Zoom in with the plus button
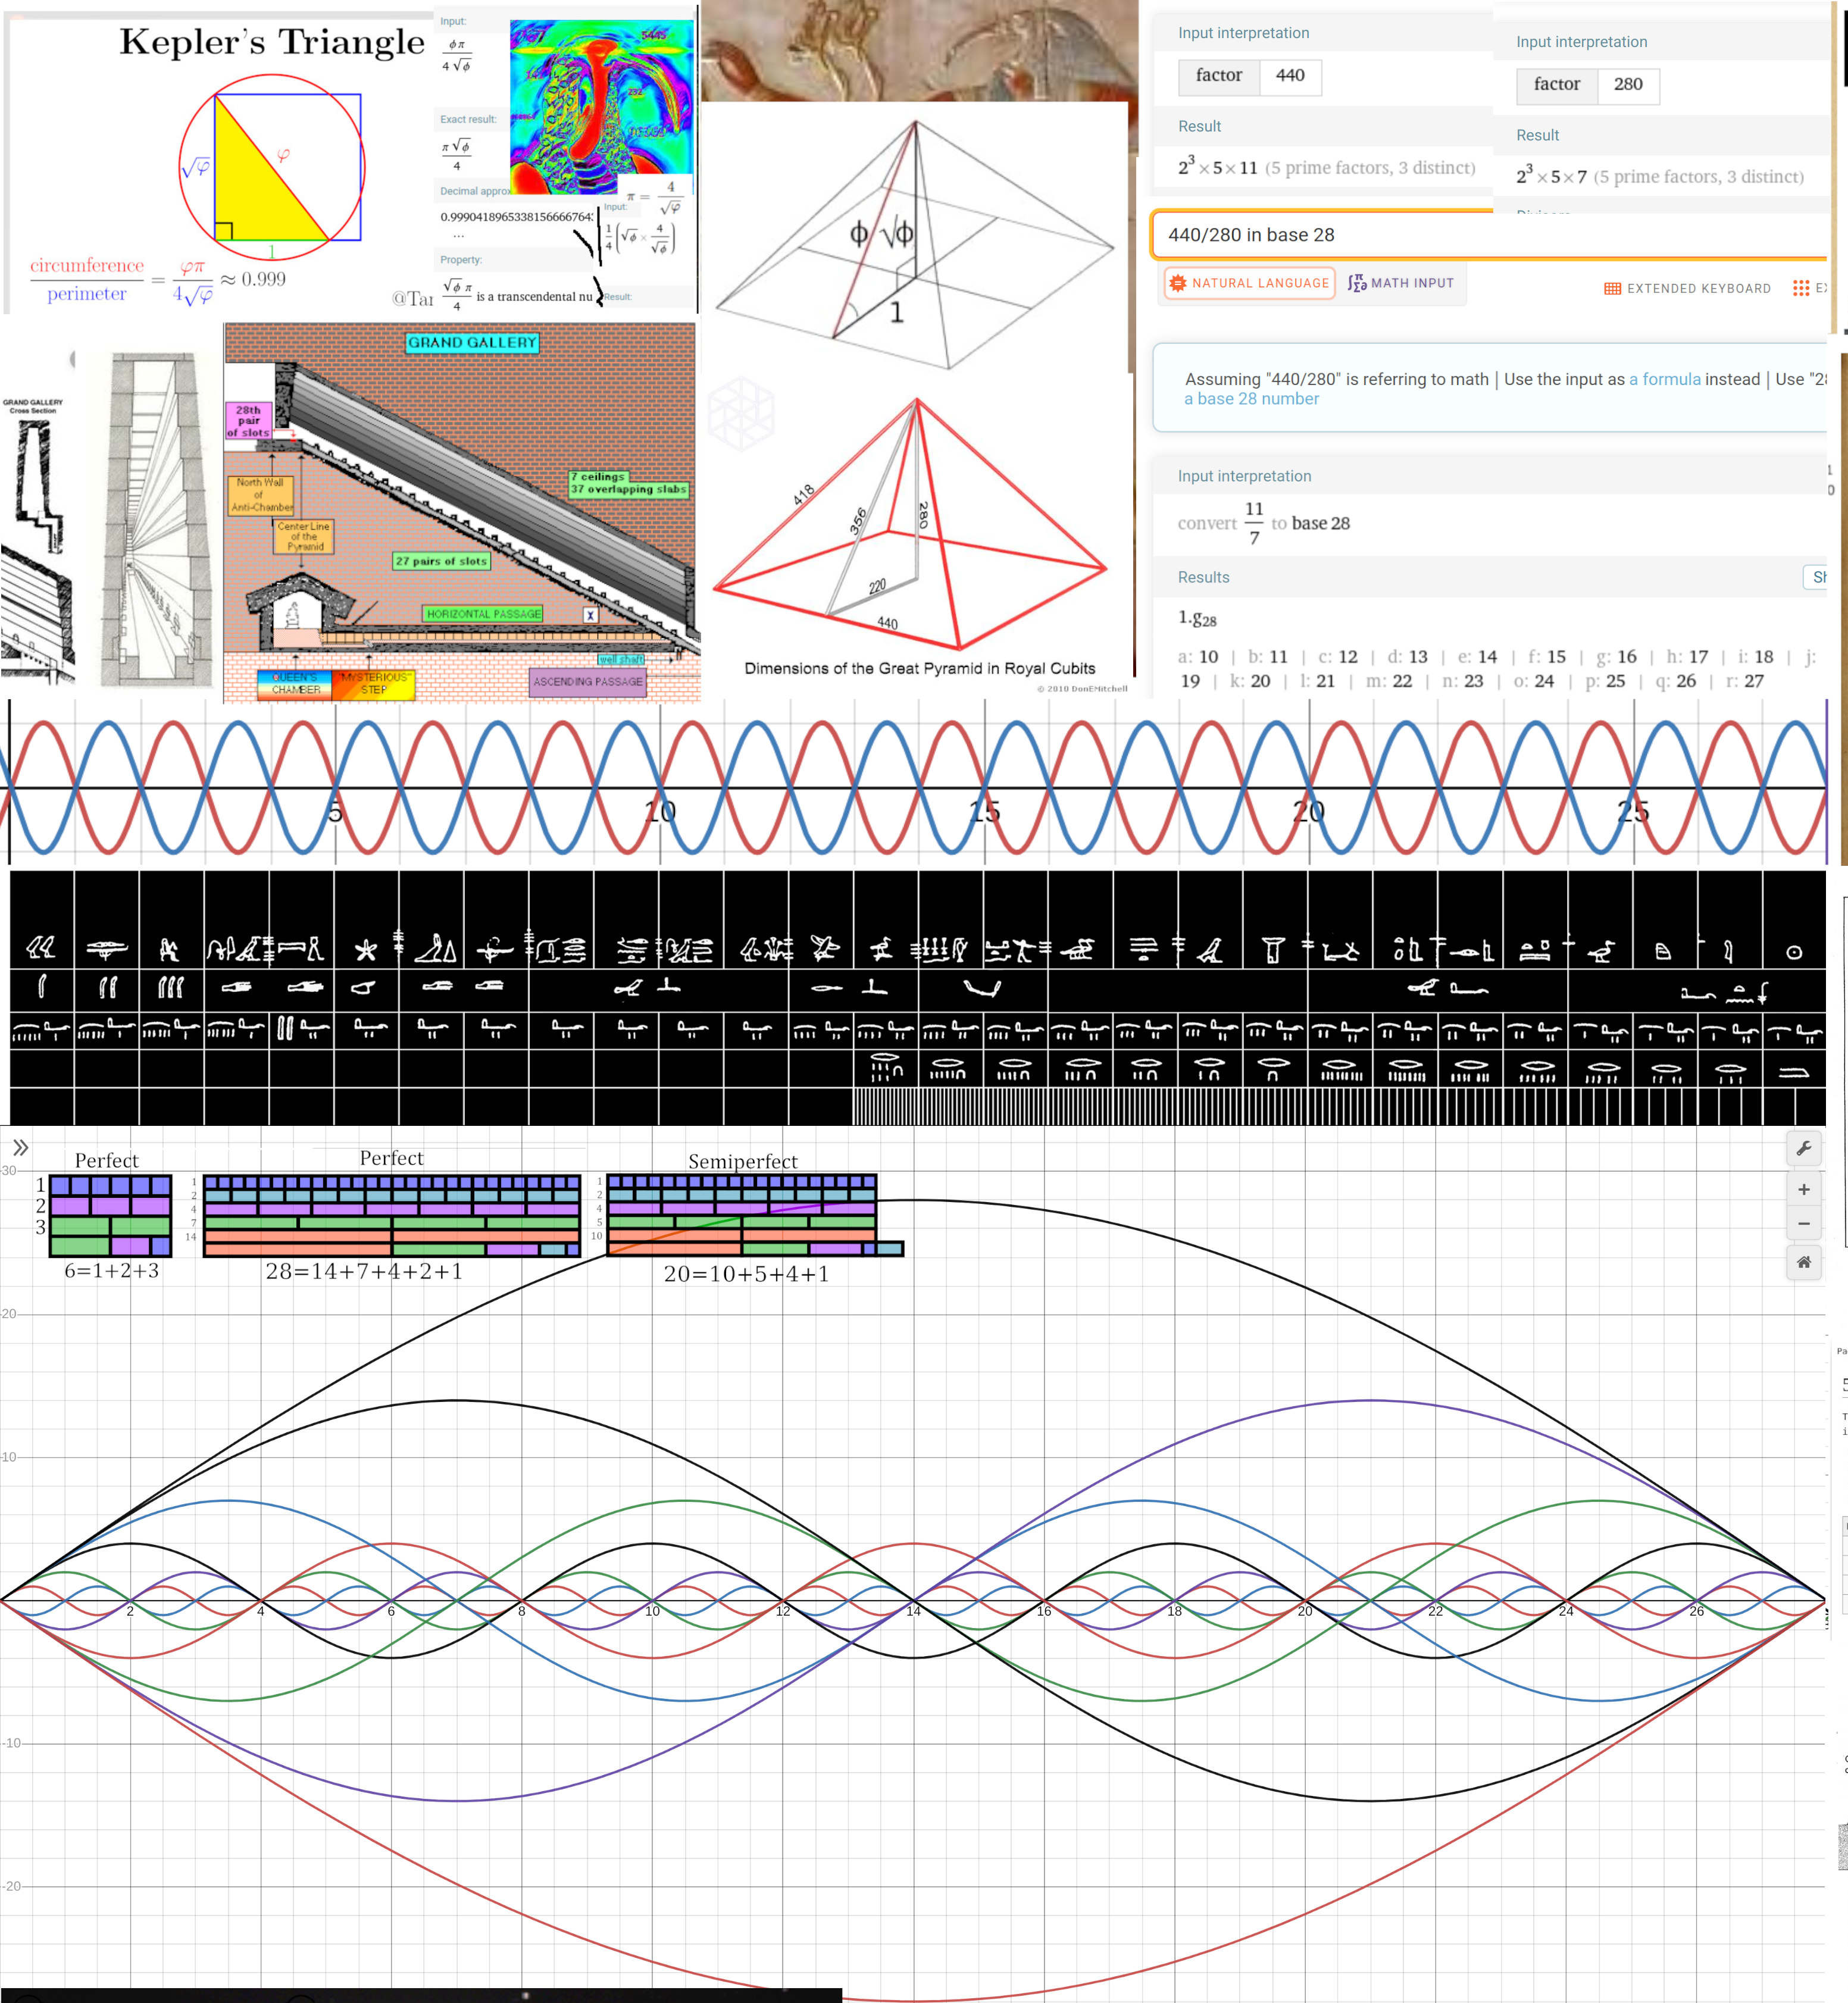The height and width of the screenshot is (2003, 1848). (1803, 1189)
